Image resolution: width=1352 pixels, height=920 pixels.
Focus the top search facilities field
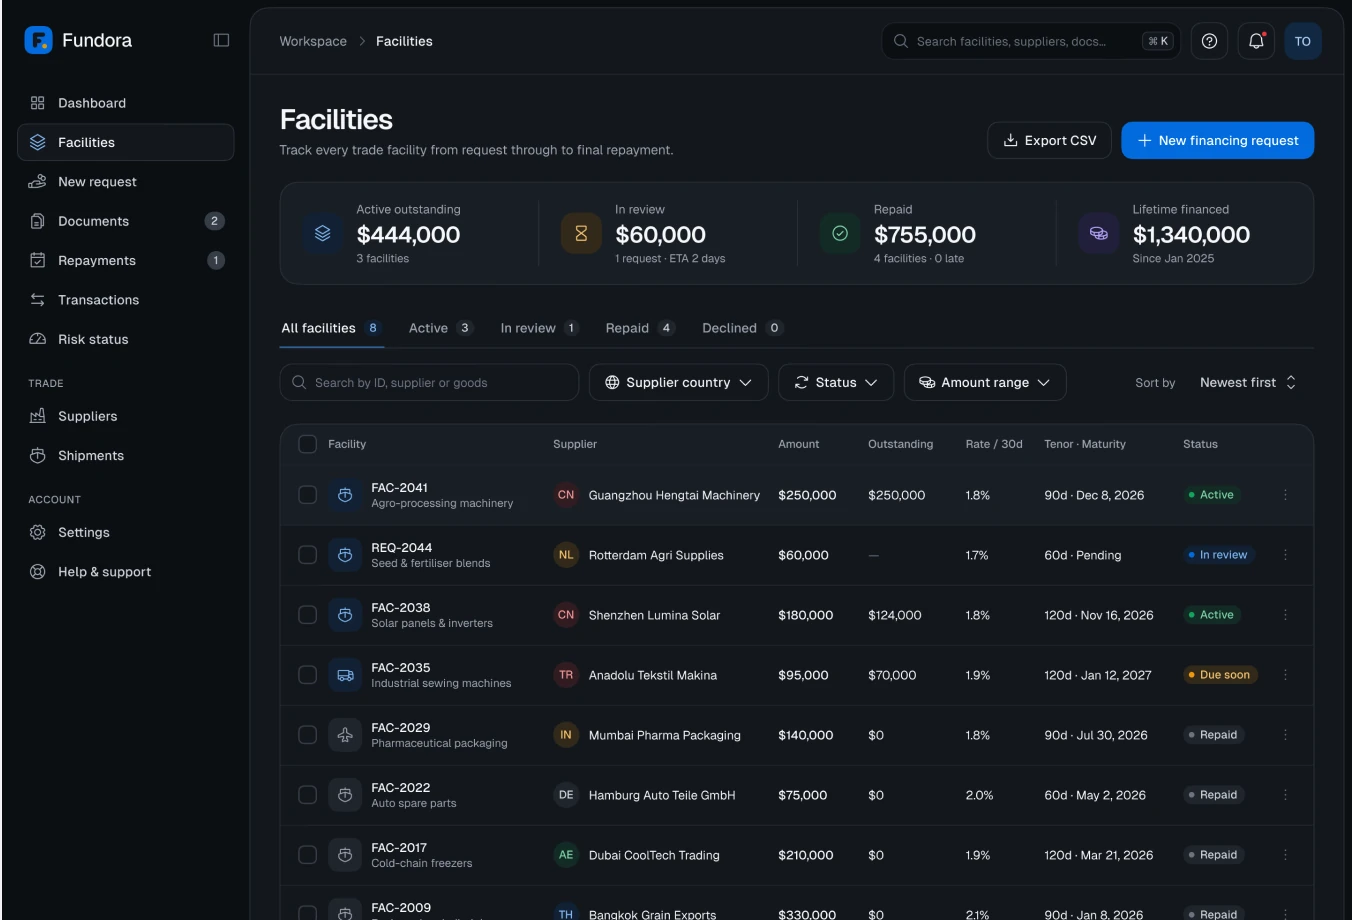click(x=1030, y=41)
